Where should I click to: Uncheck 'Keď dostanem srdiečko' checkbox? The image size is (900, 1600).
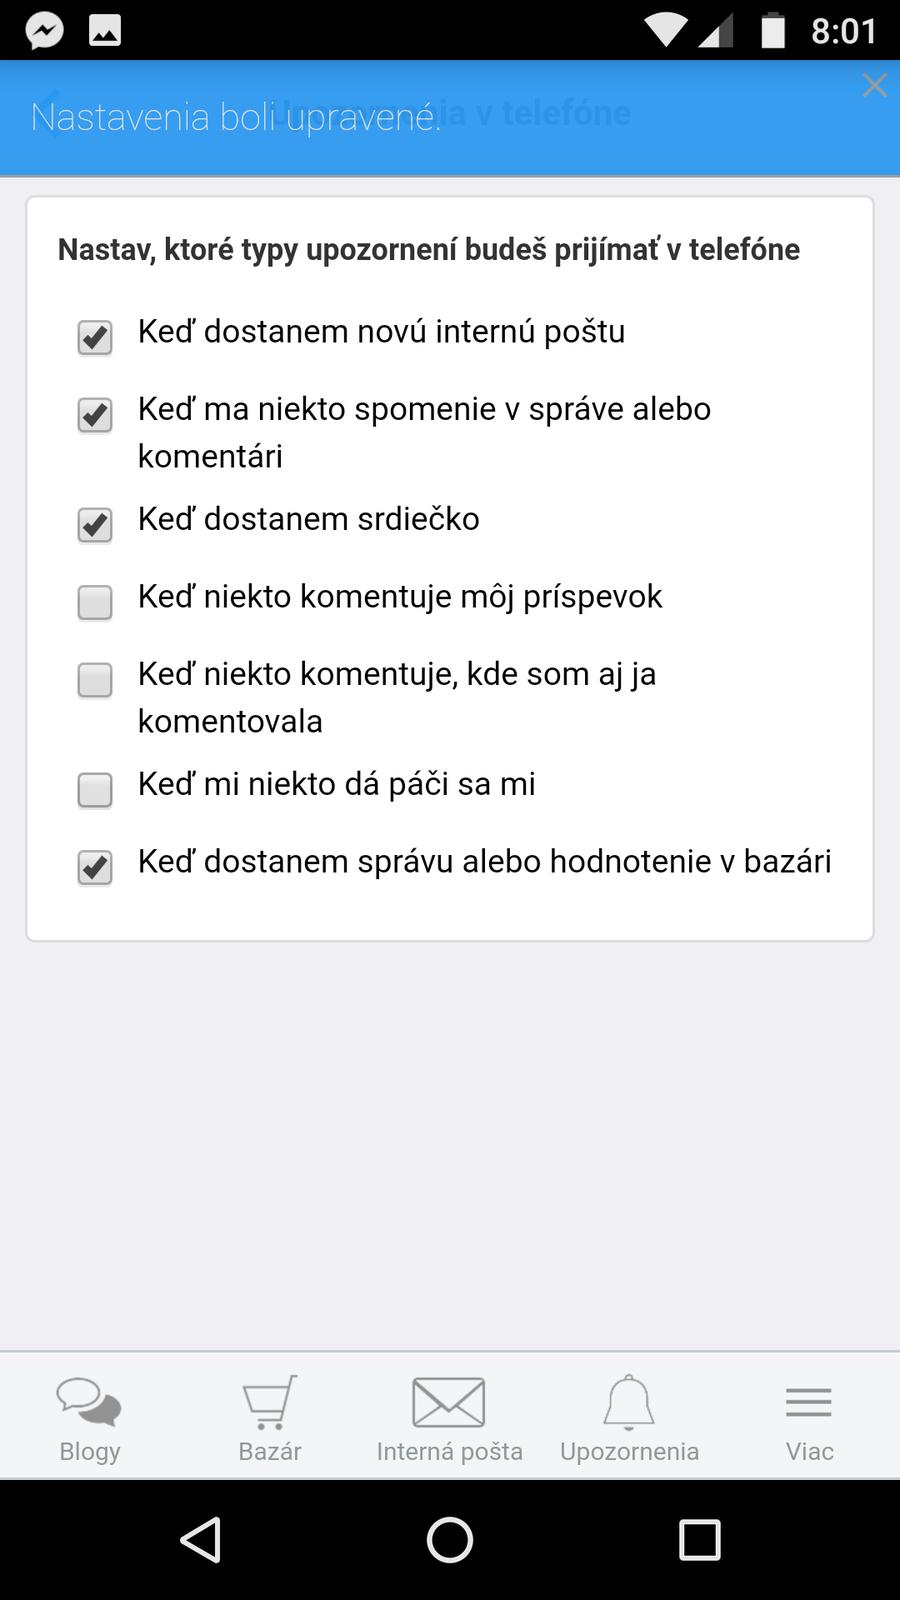[x=95, y=524]
